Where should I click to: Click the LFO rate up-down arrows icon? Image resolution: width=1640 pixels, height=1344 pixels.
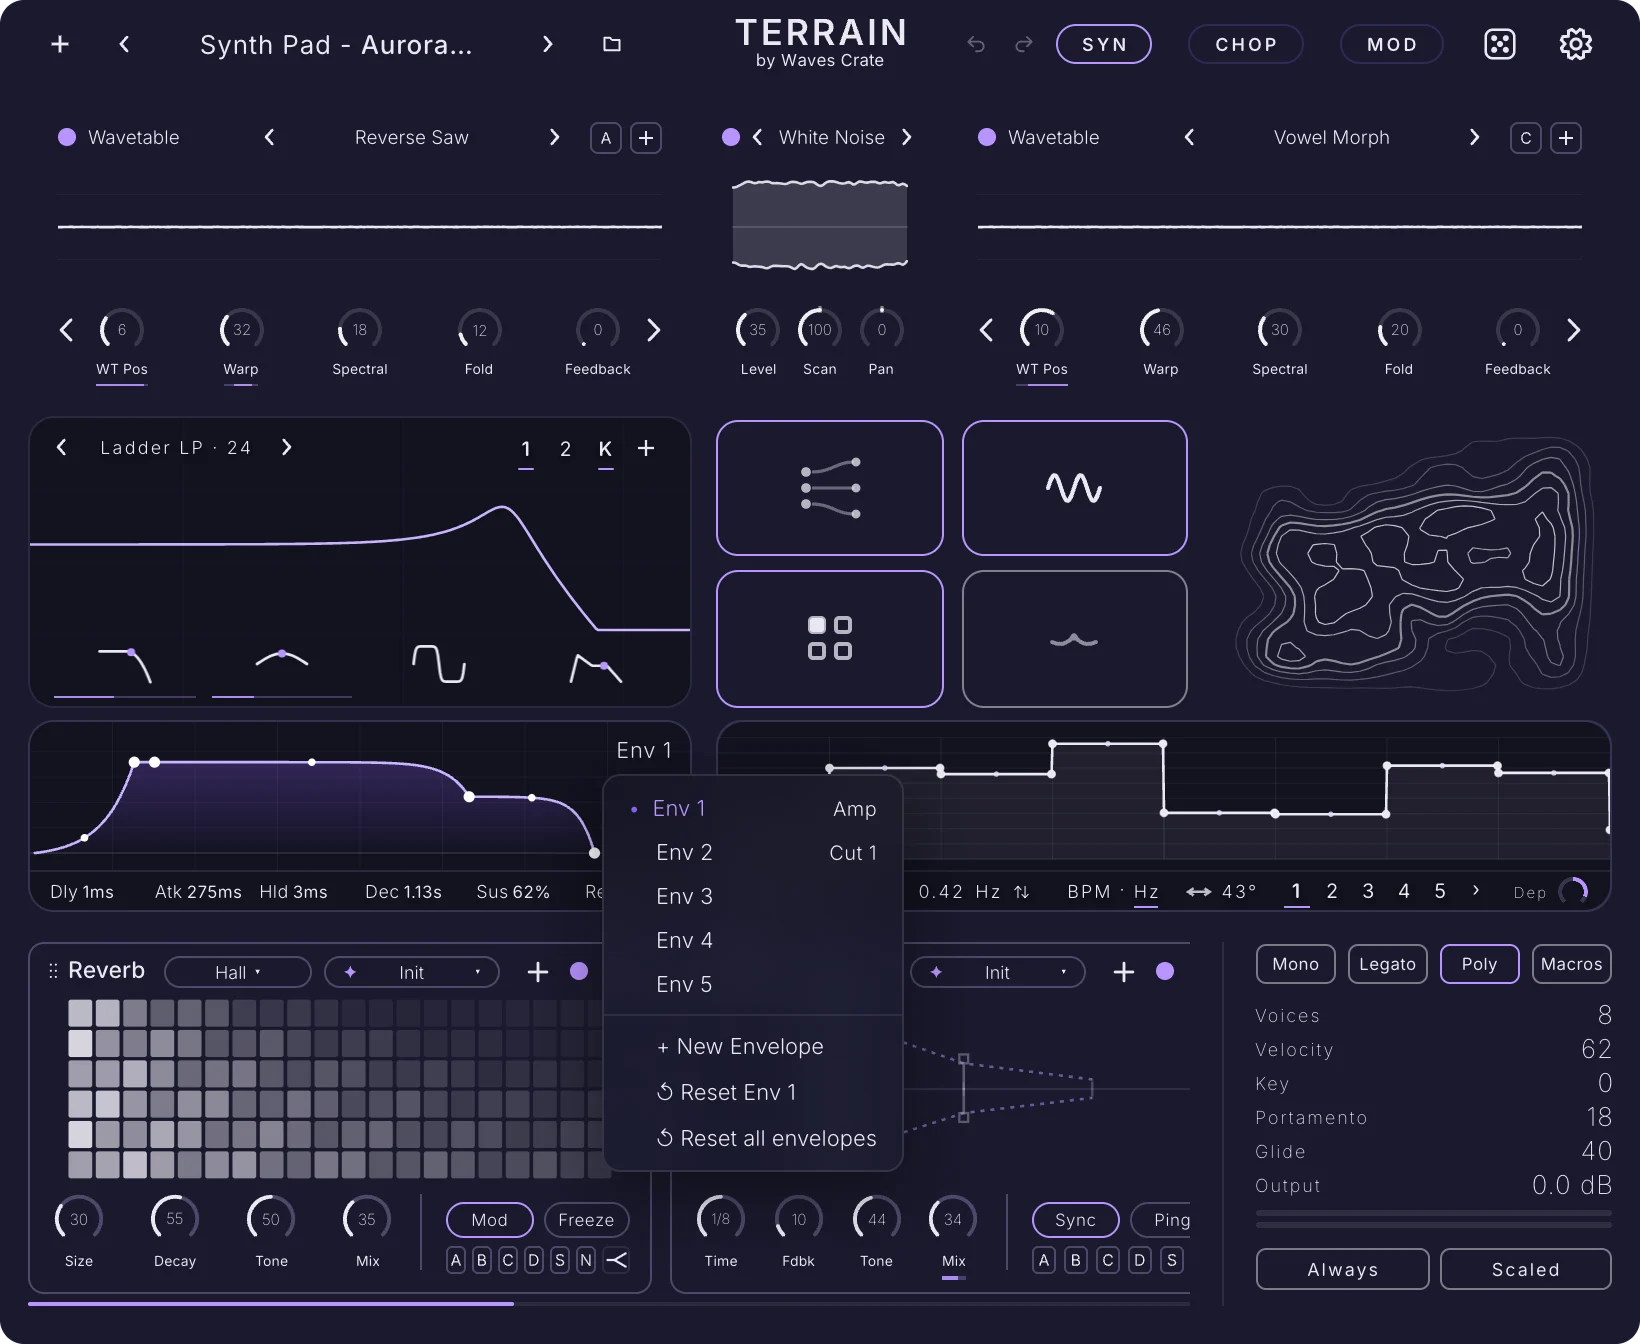[x=1021, y=892]
